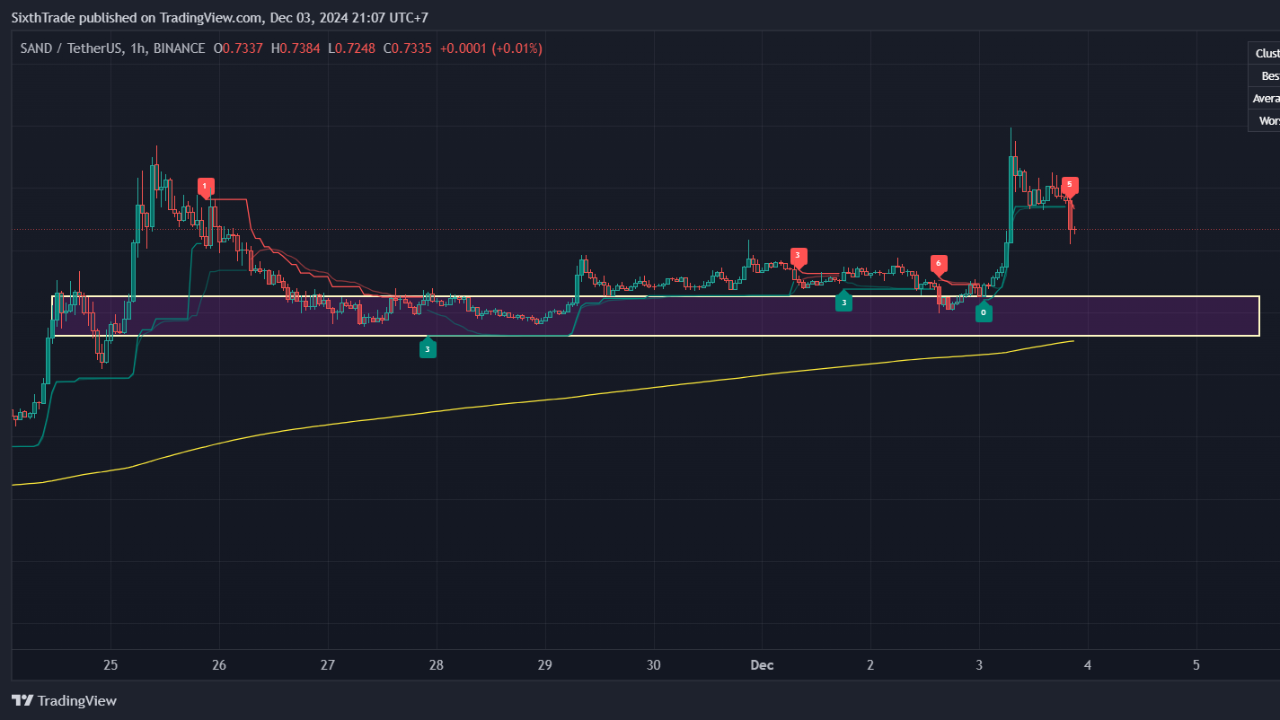This screenshot has height=720, width=1280.
Task: Select the purple support zone rectangle
Action: pos(656,316)
